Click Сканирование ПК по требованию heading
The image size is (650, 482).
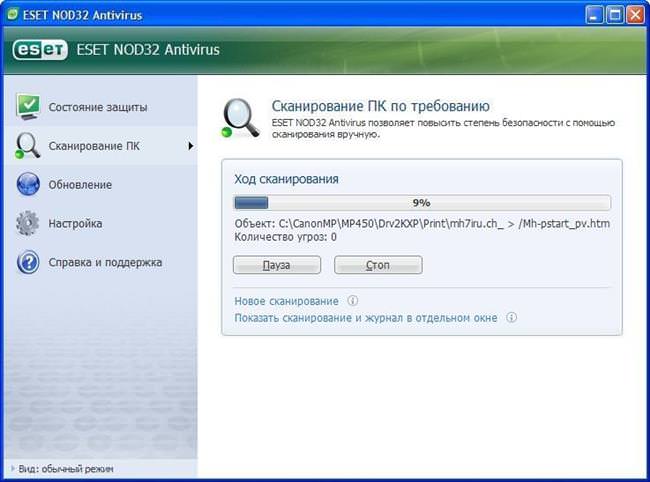[381, 106]
